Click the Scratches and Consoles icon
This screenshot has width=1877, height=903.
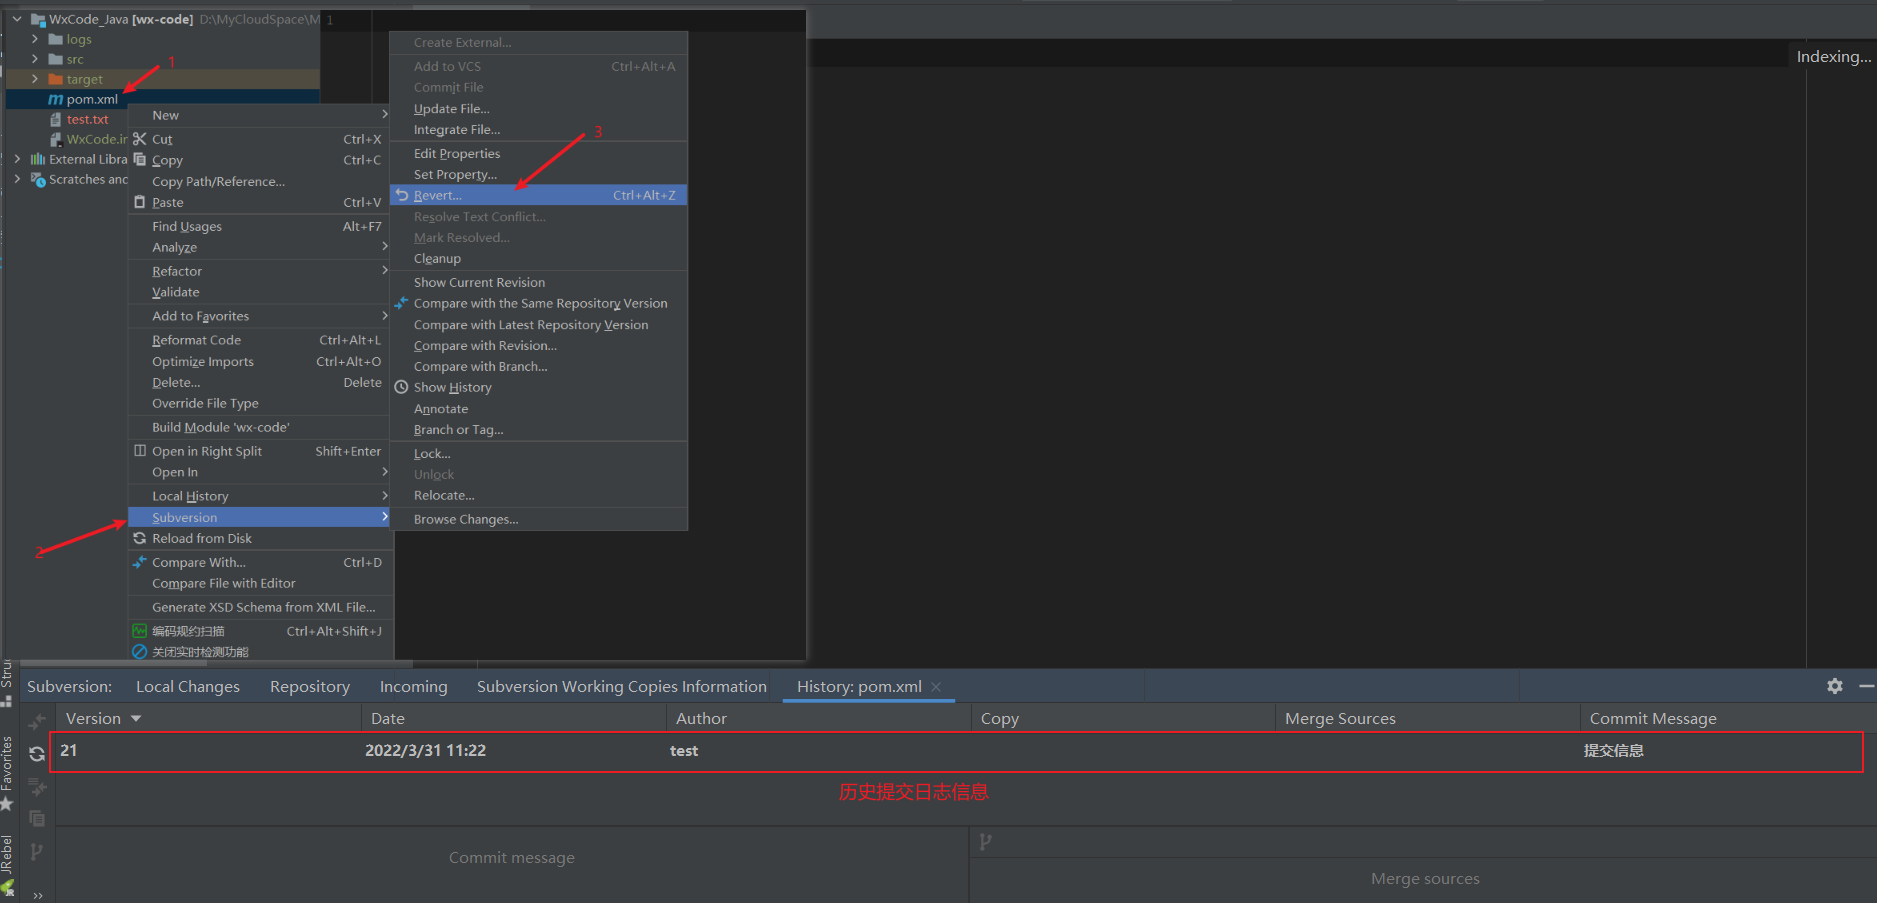pyautogui.click(x=38, y=180)
